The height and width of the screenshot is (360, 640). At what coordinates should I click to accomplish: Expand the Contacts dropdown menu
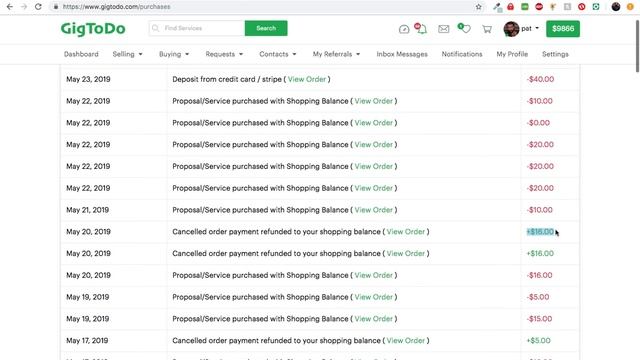point(278,54)
